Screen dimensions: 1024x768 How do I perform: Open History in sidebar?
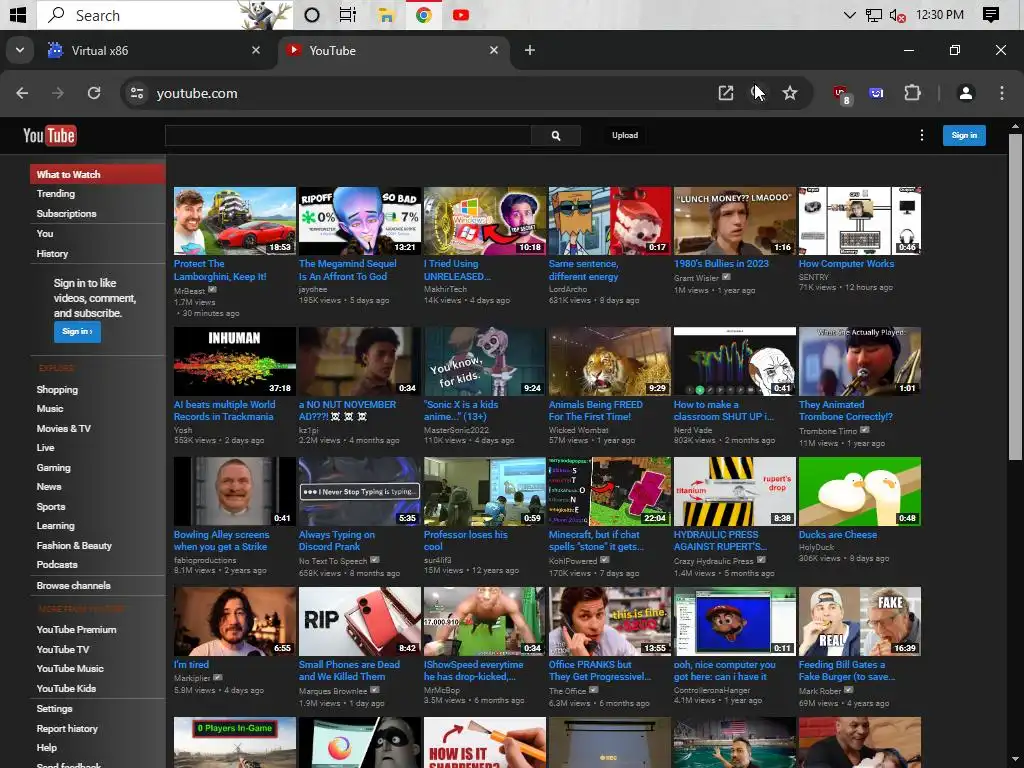pyautogui.click(x=52, y=253)
